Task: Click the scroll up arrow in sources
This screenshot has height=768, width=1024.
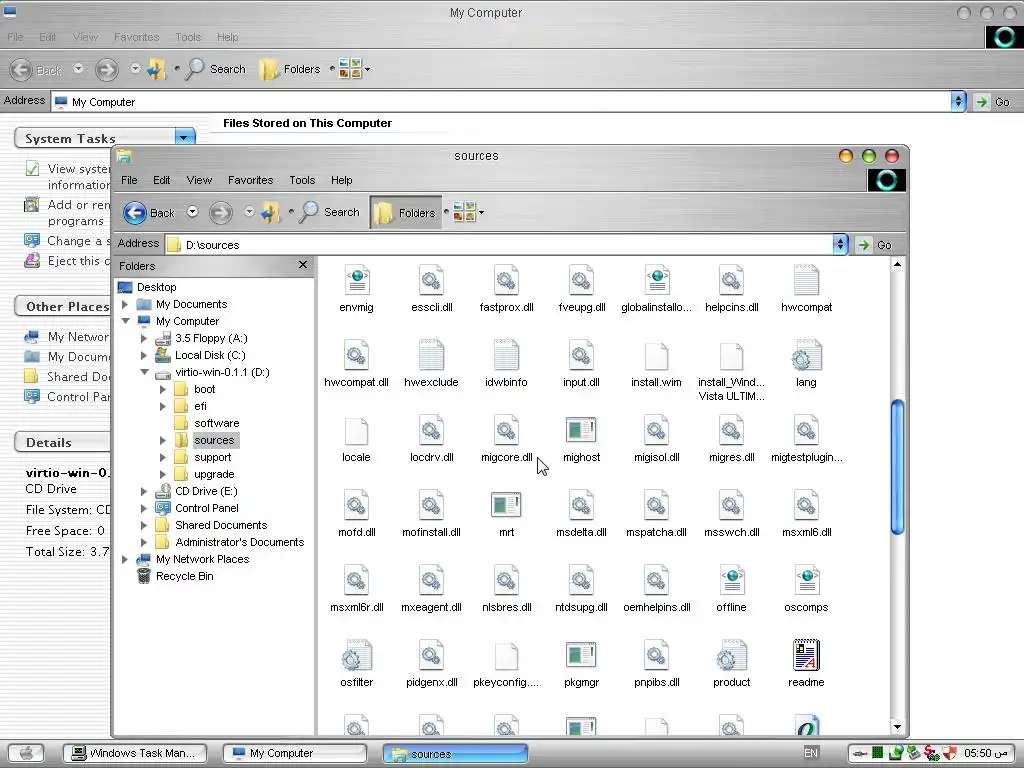Action: 897,264
